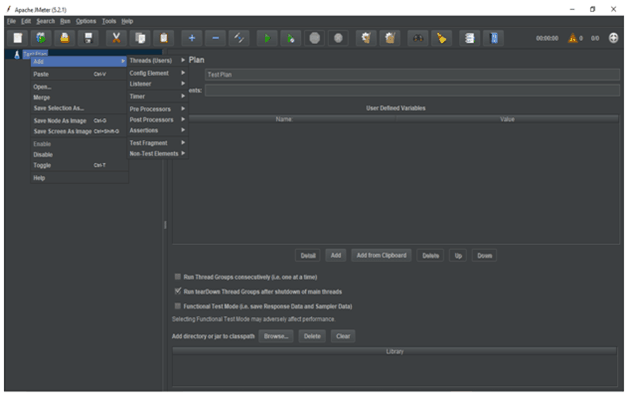The width and height of the screenshot is (628, 396).
Task: Click the Help toolbar icon
Action: click(x=493, y=38)
